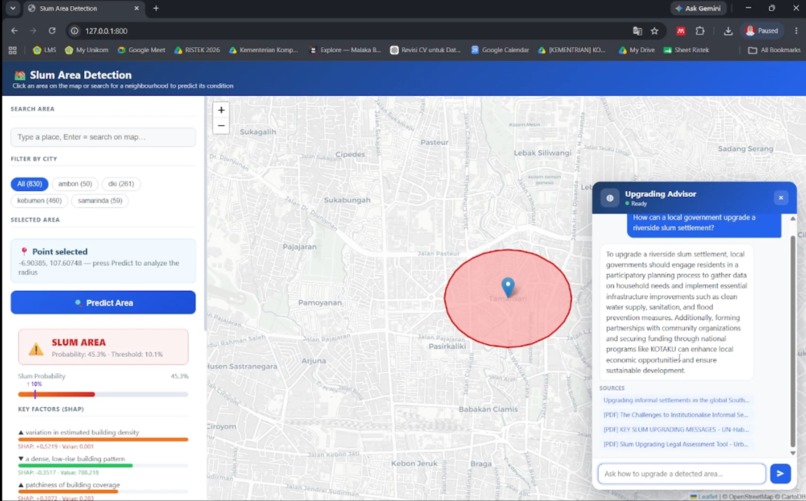This screenshot has height=501, width=806.
Task: Zoom out the map with minus button
Action: [221, 125]
